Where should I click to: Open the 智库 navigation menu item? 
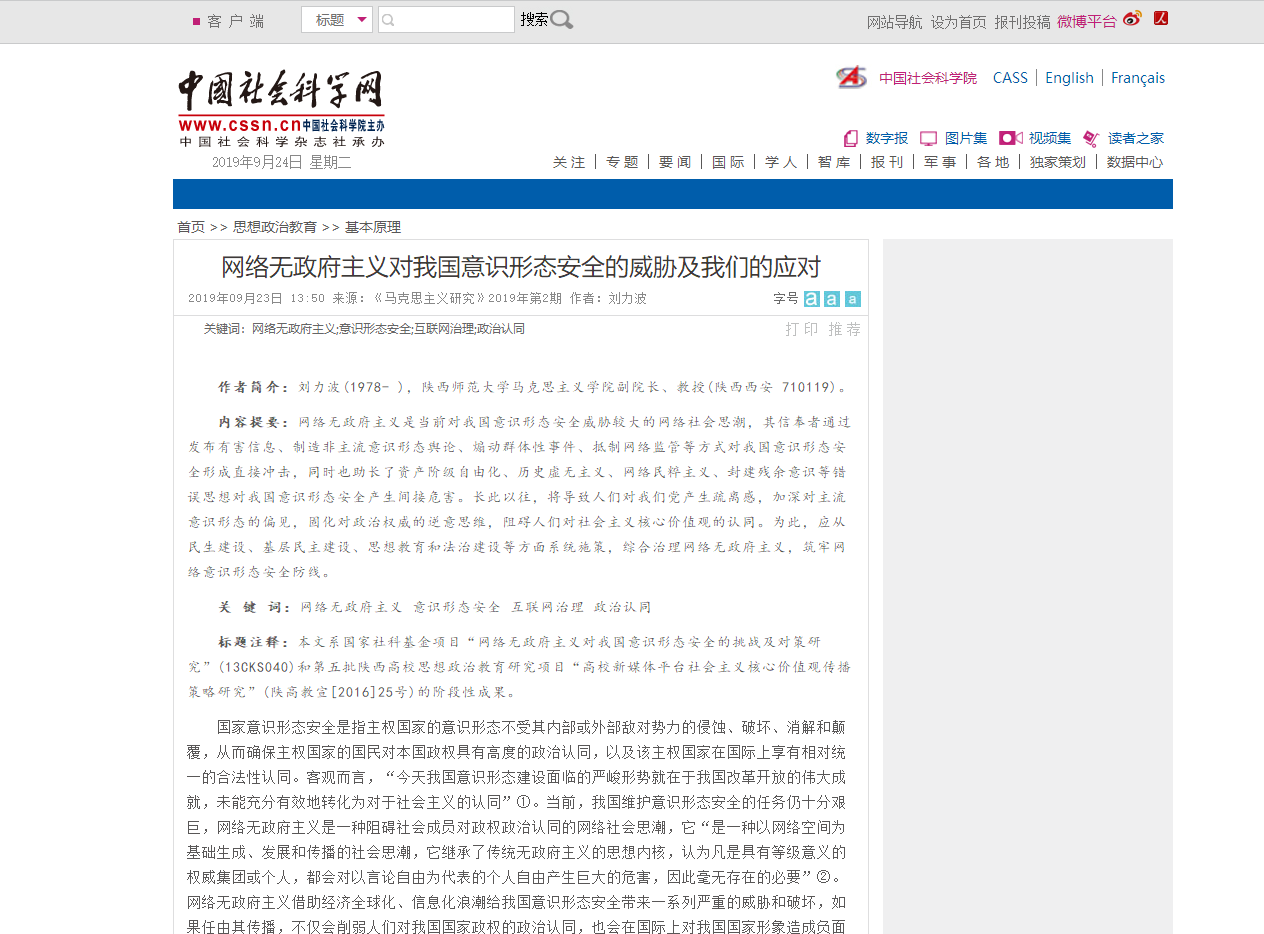tap(833, 162)
